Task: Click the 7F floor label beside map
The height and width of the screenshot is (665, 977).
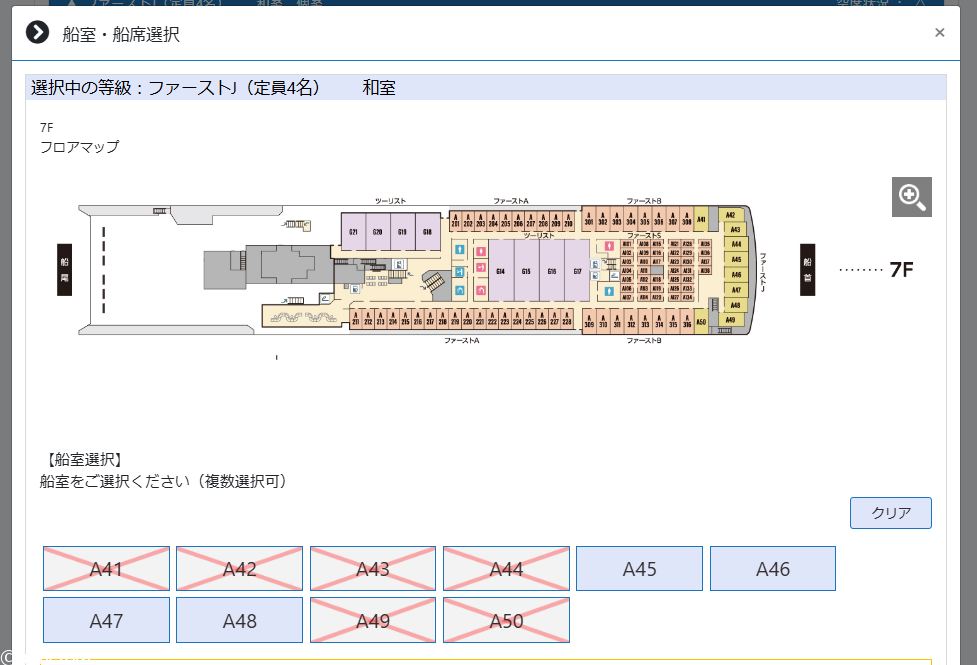Action: click(x=901, y=270)
